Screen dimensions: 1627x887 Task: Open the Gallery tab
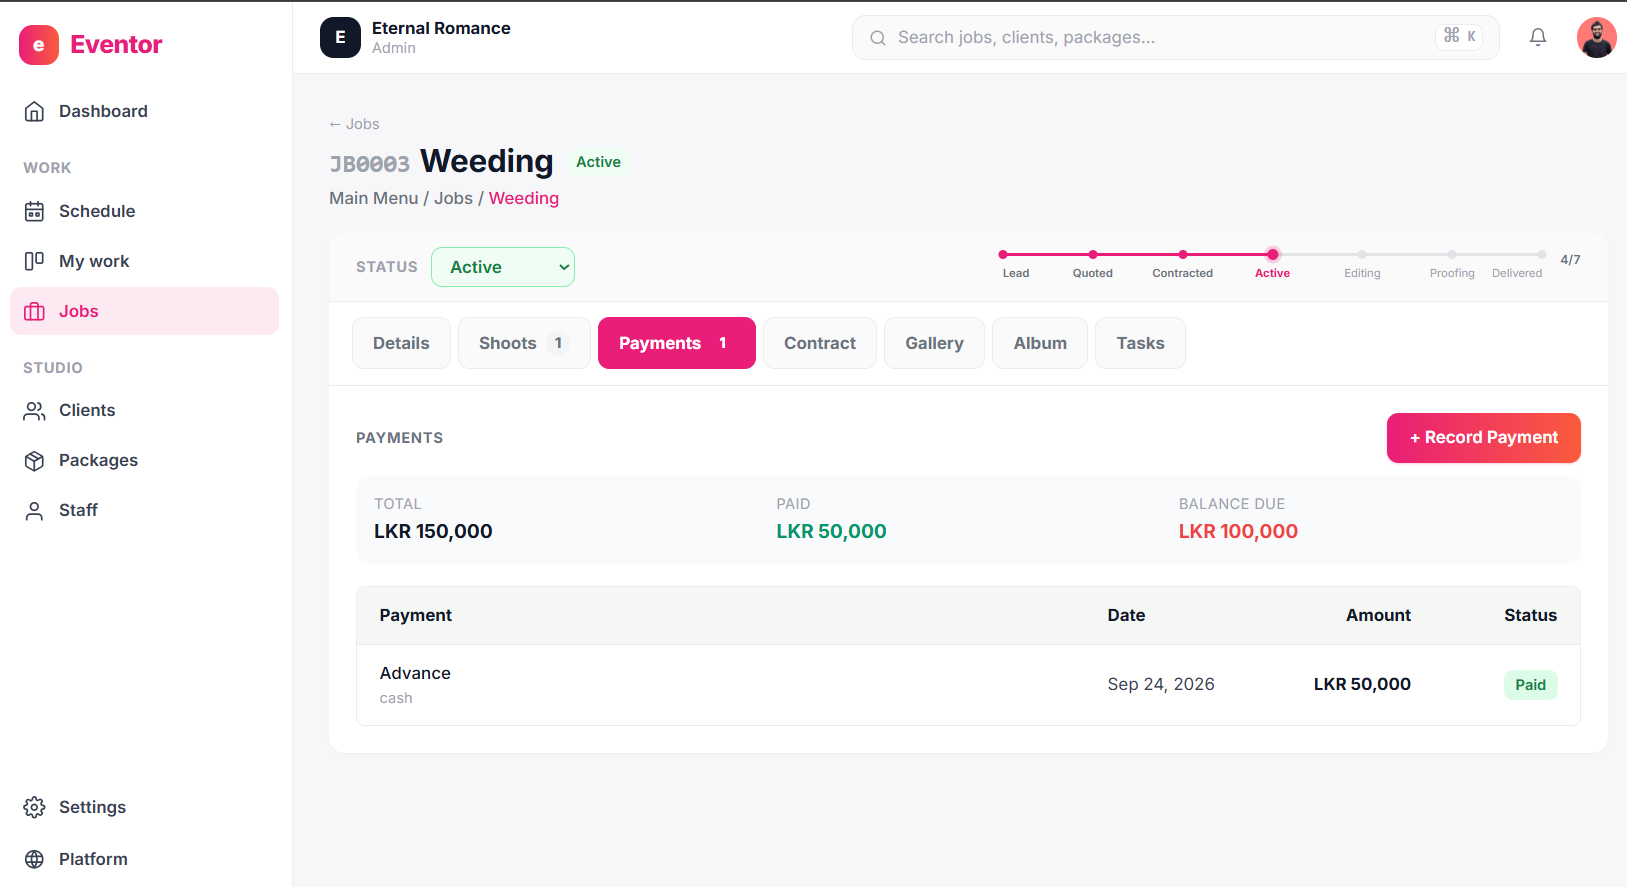pos(934,343)
